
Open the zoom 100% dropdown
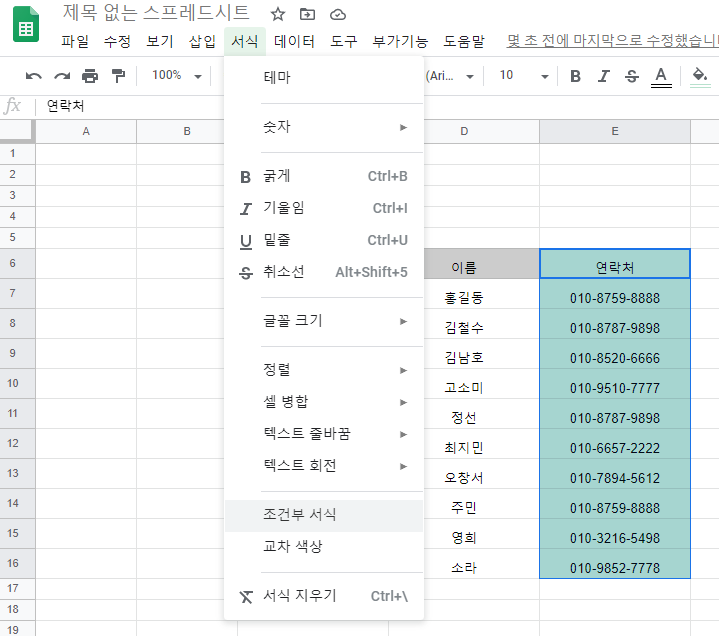[x=177, y=75]
